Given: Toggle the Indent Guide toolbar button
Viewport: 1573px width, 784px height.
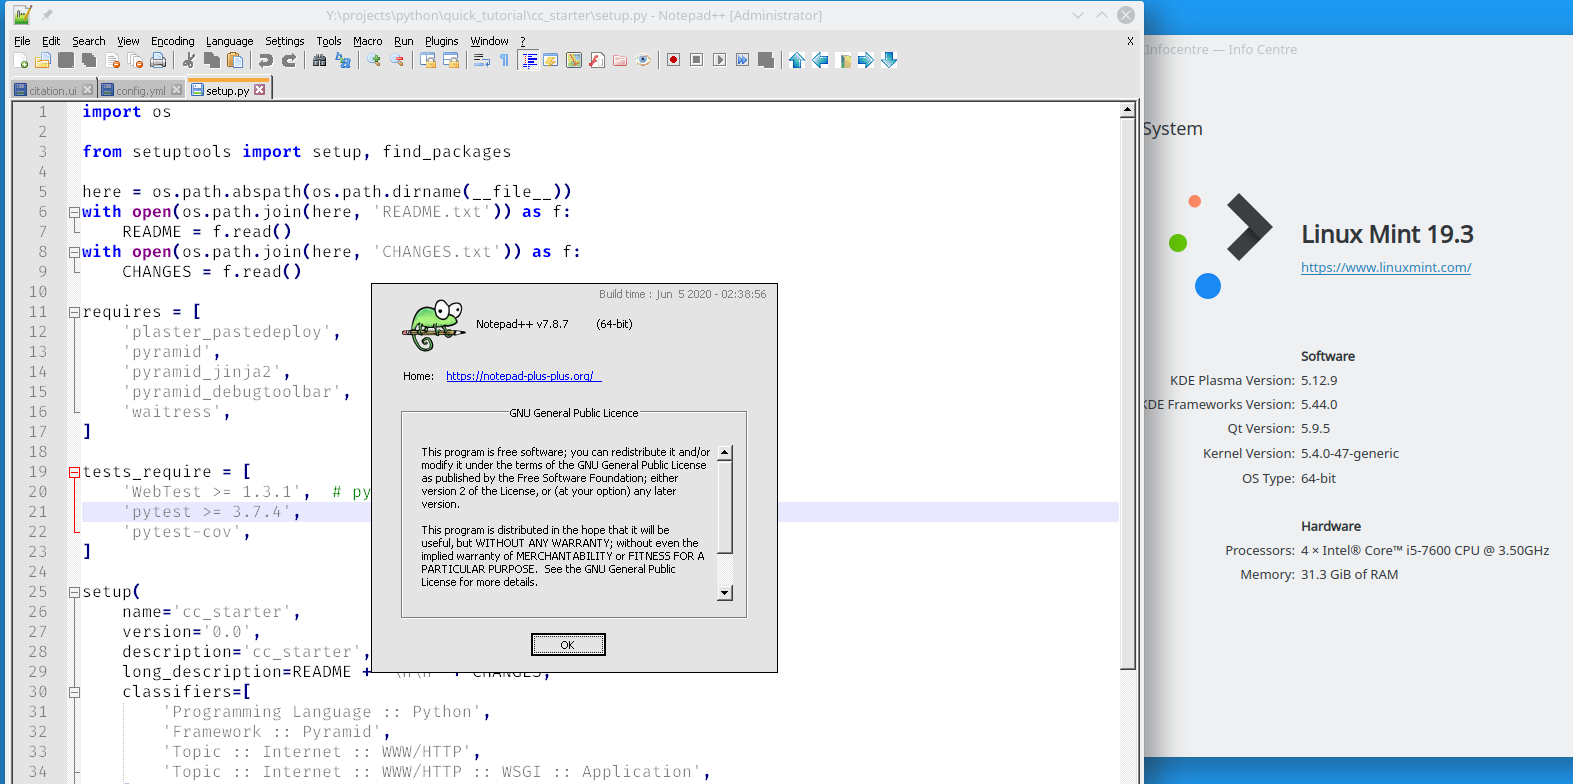Looking at the screenshot, I should point(528,60).
